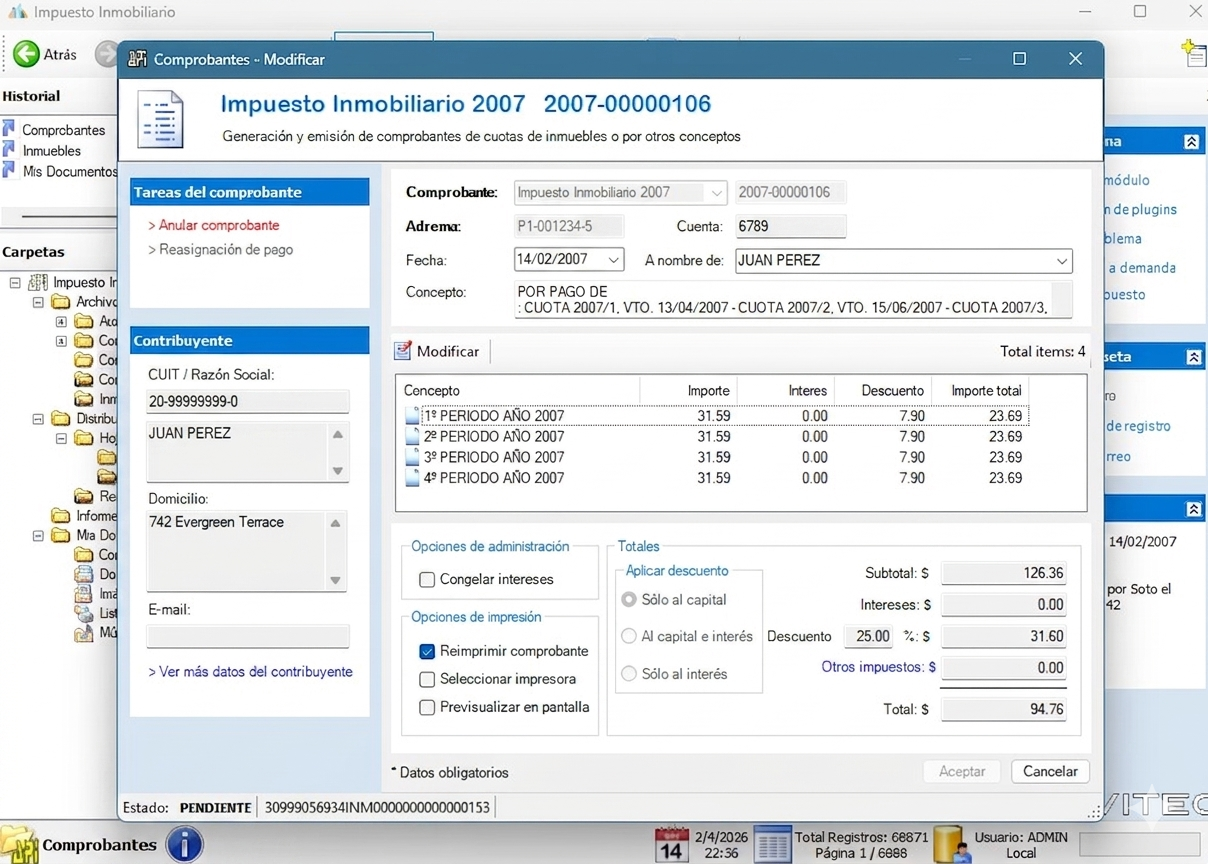Sort the items table by the Importe total column header

[x=980, y=390]
